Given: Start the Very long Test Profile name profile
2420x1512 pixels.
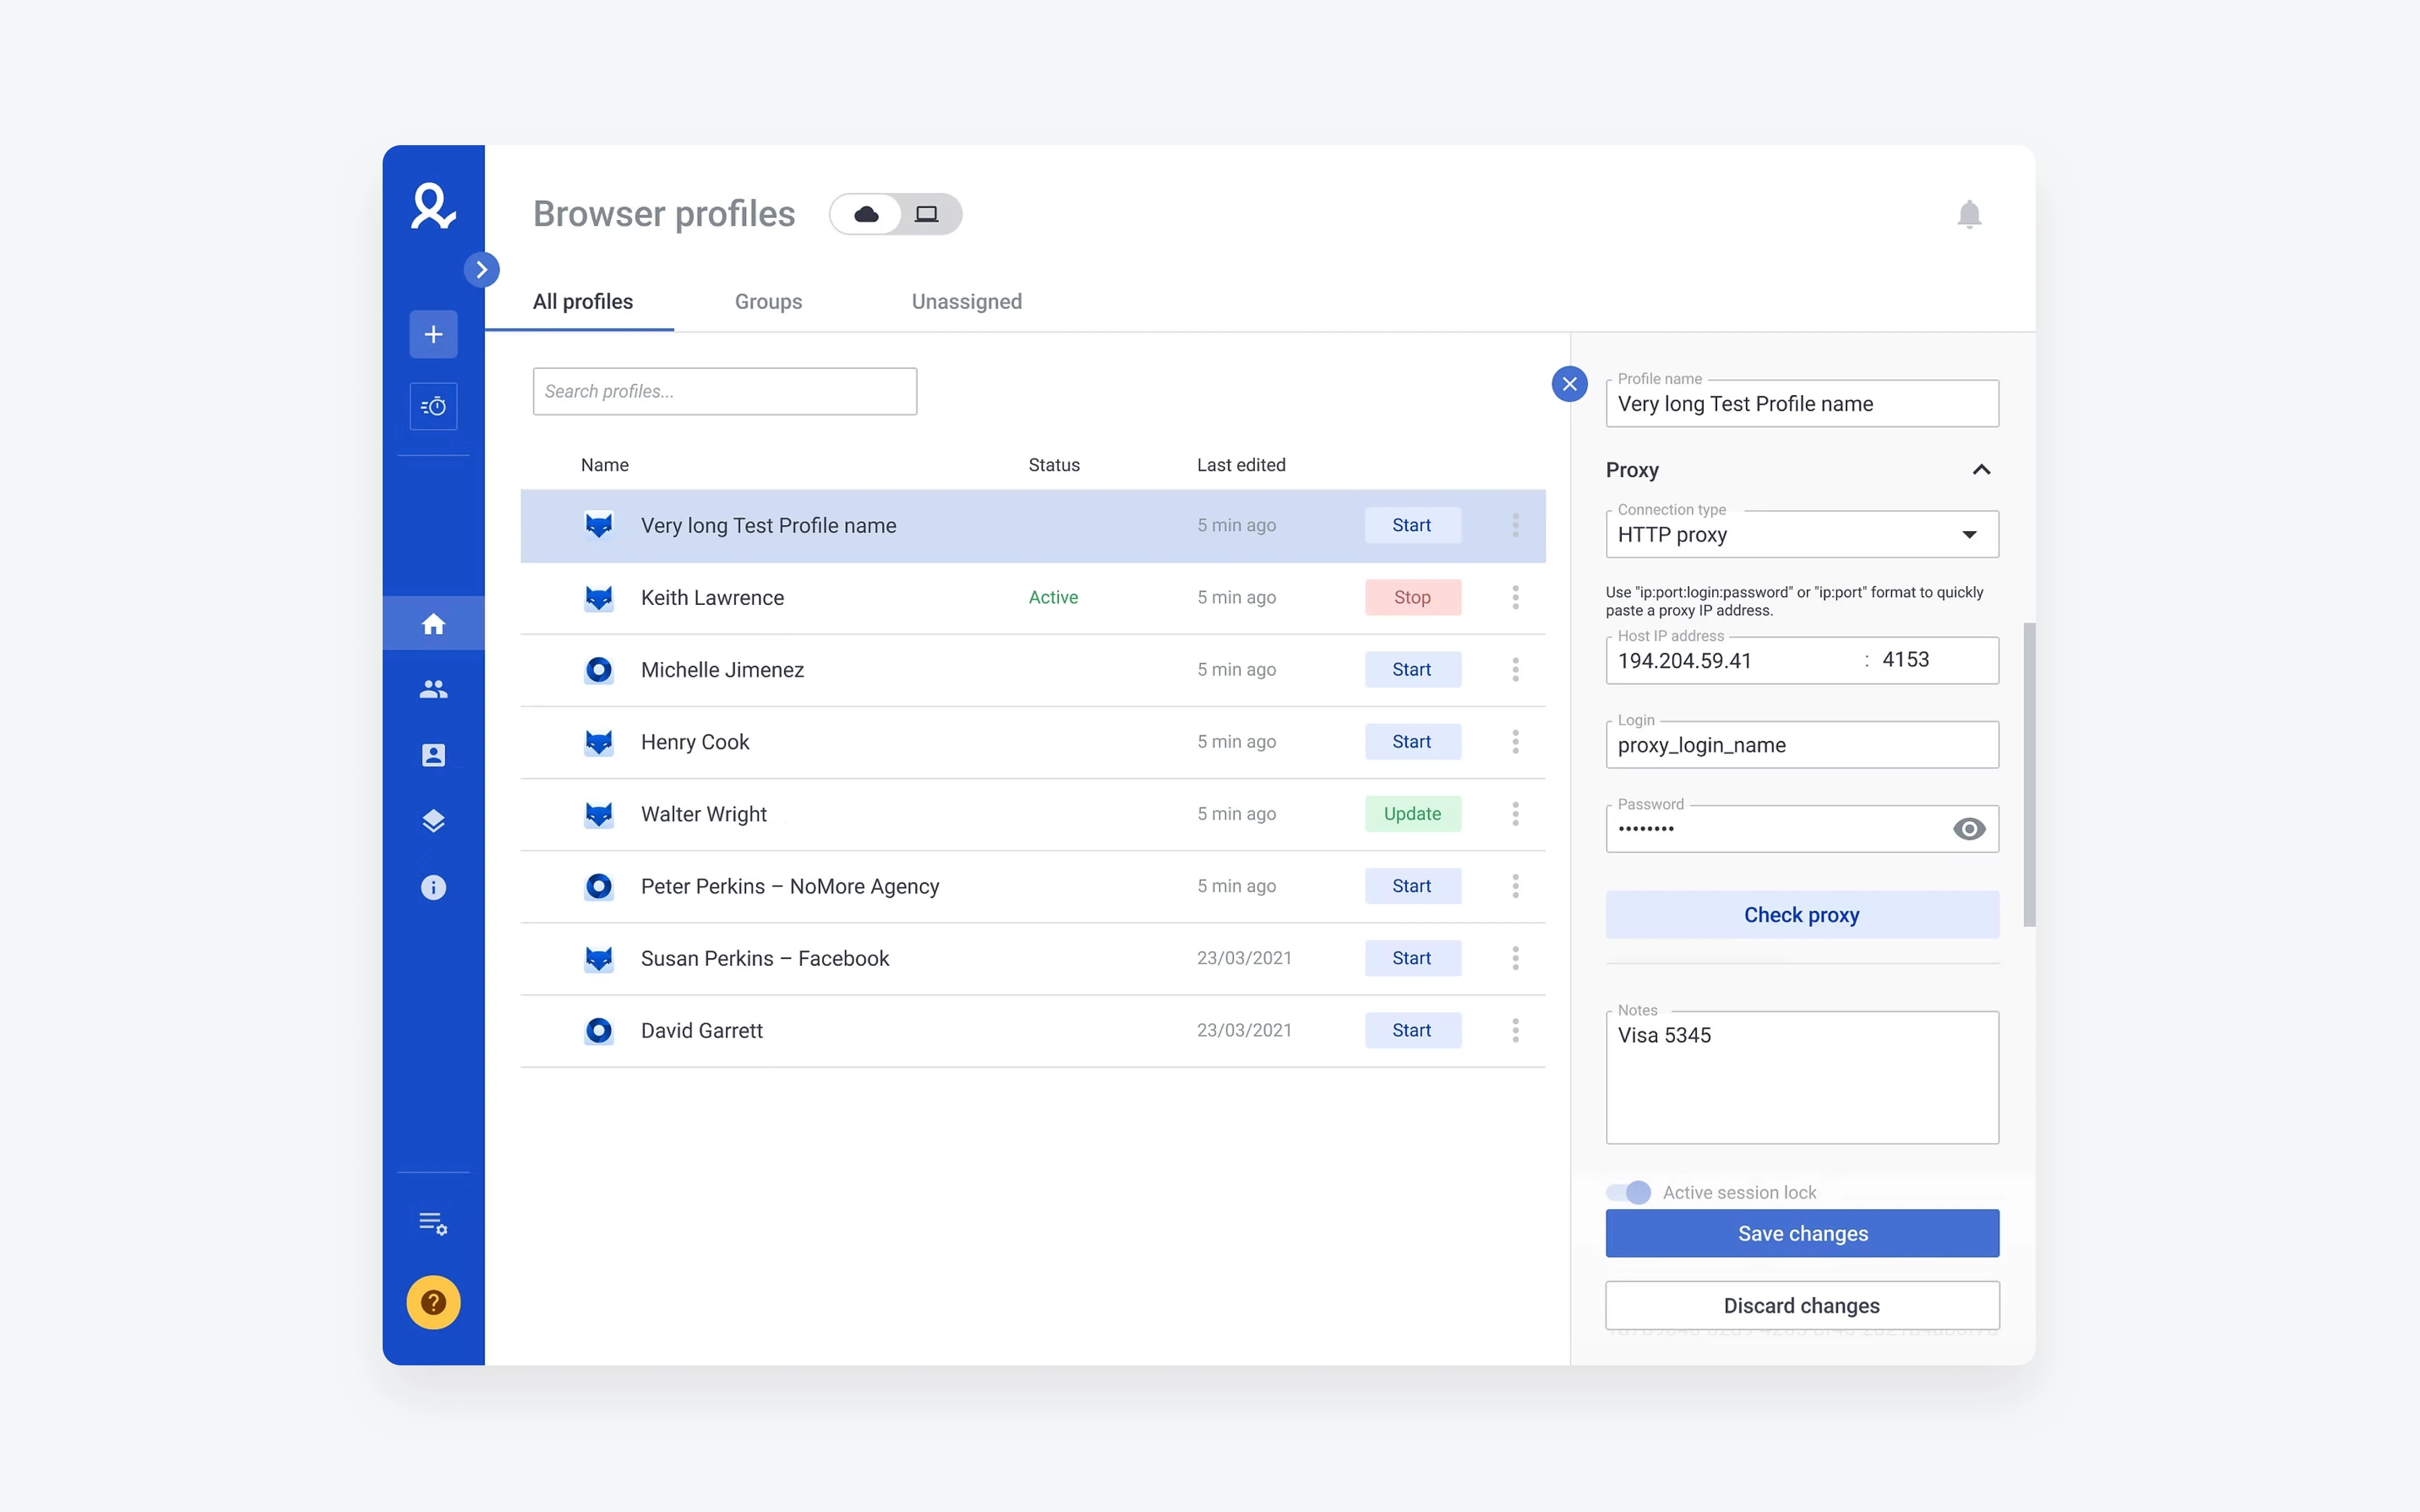Looking at the screenshot, I should tap(1412, 525).
